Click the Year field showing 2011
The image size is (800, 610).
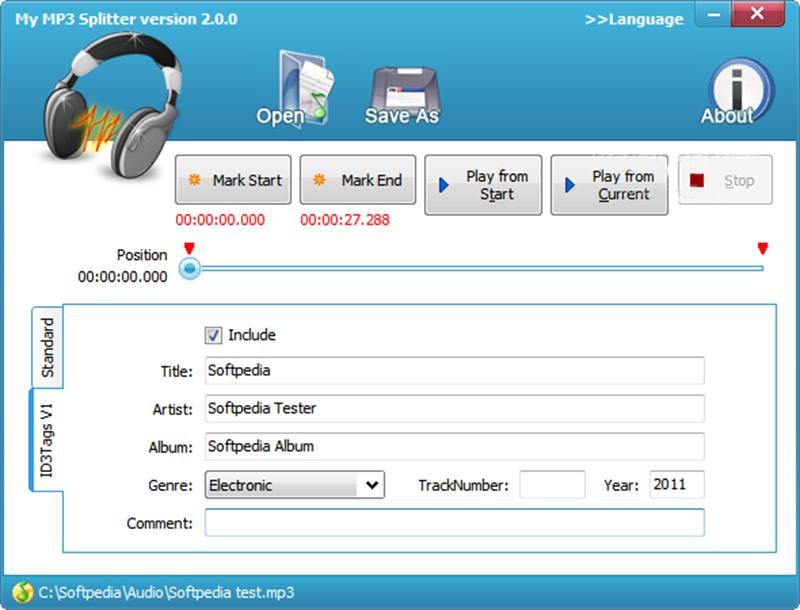(x=677, y=485)
